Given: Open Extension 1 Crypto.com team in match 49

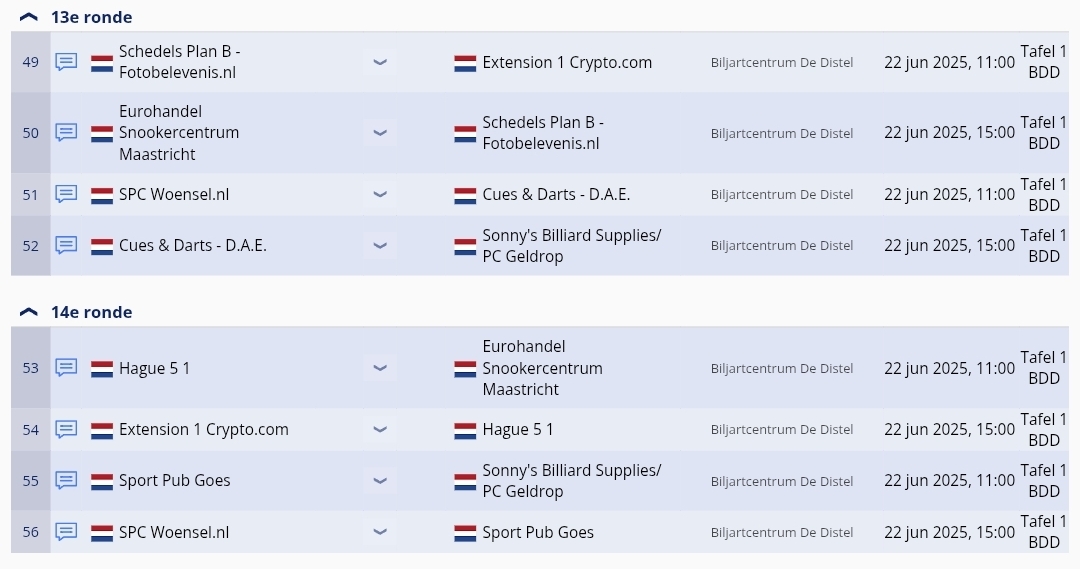Looking at the screenshot, I should coord(567,63).
